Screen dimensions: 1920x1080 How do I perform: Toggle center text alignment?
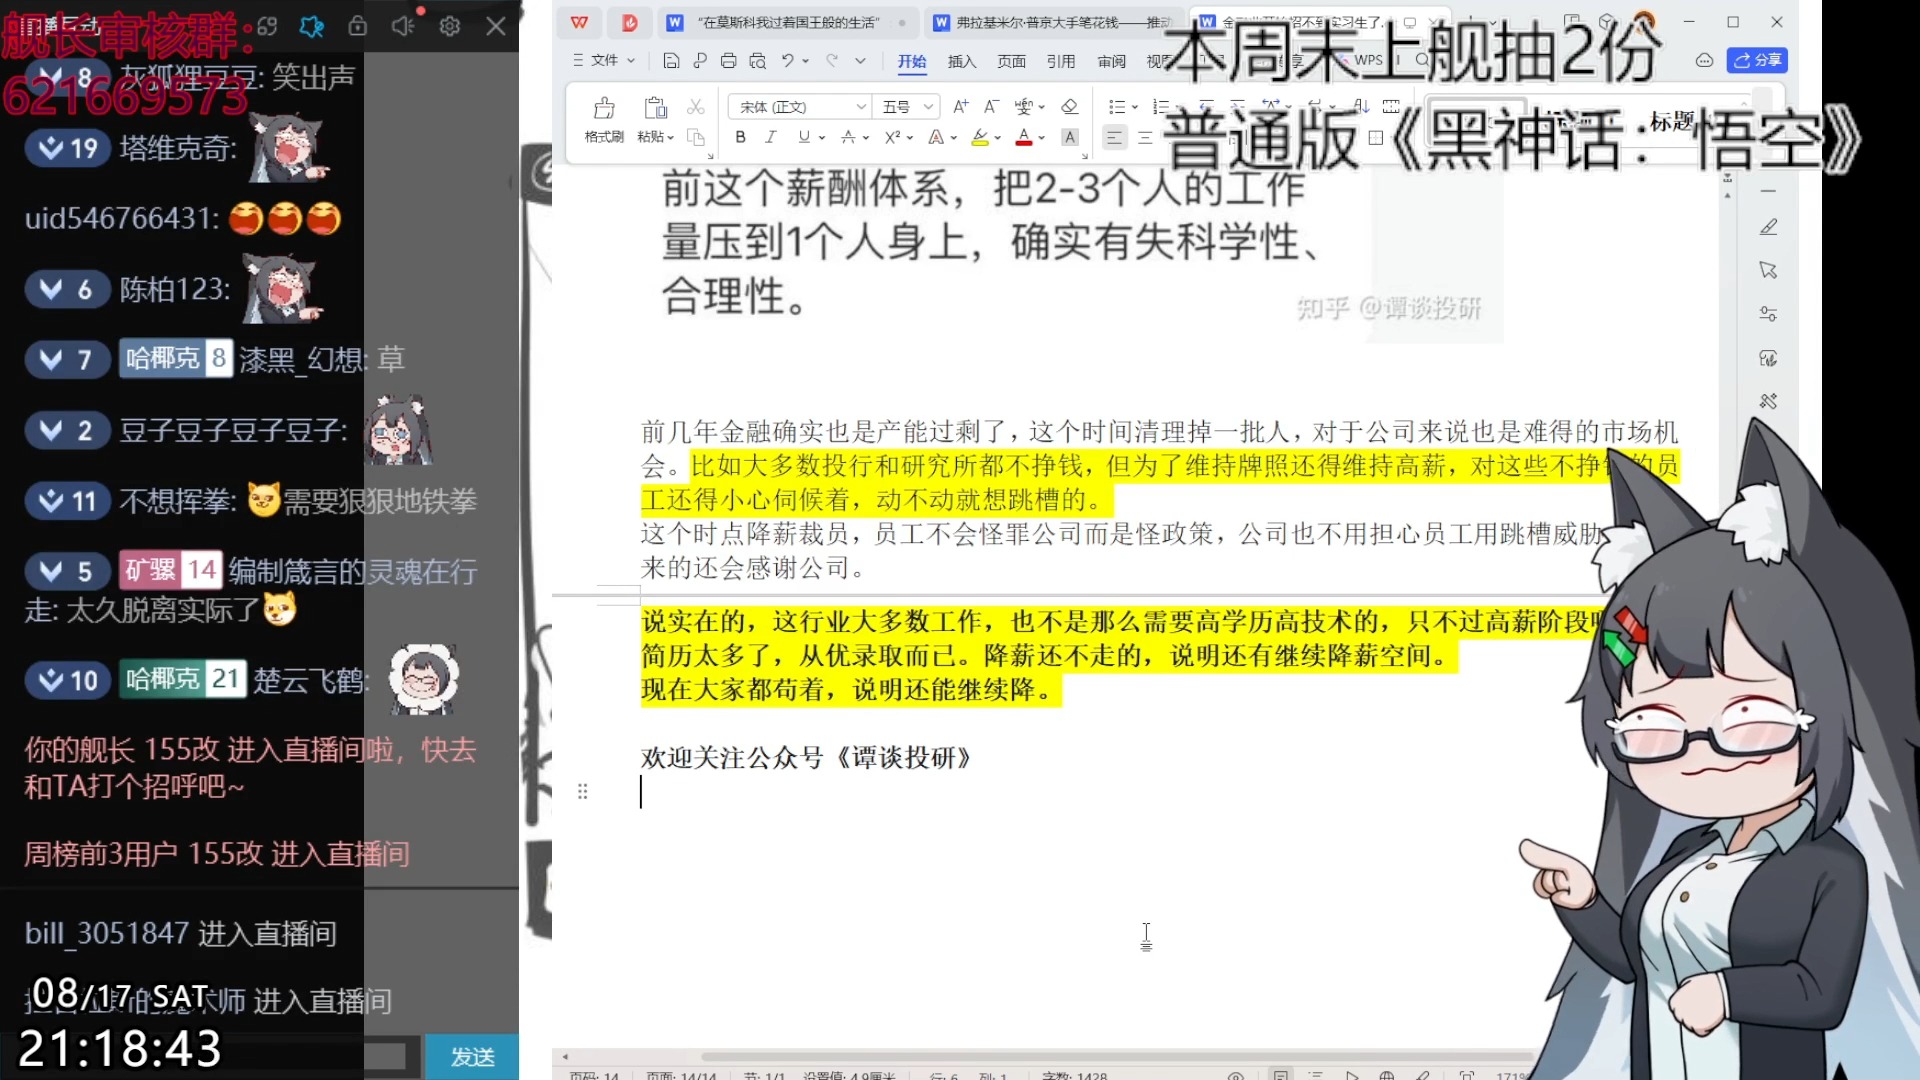1145,138
